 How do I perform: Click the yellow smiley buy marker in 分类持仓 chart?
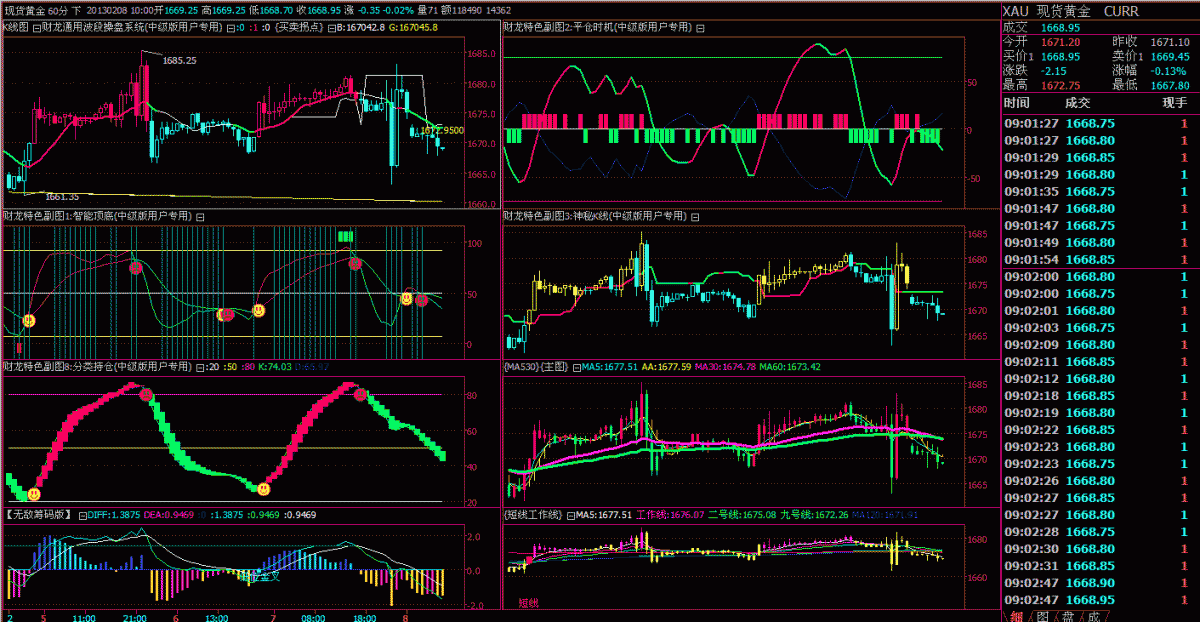pyautogui.click(x=34, y=493)
